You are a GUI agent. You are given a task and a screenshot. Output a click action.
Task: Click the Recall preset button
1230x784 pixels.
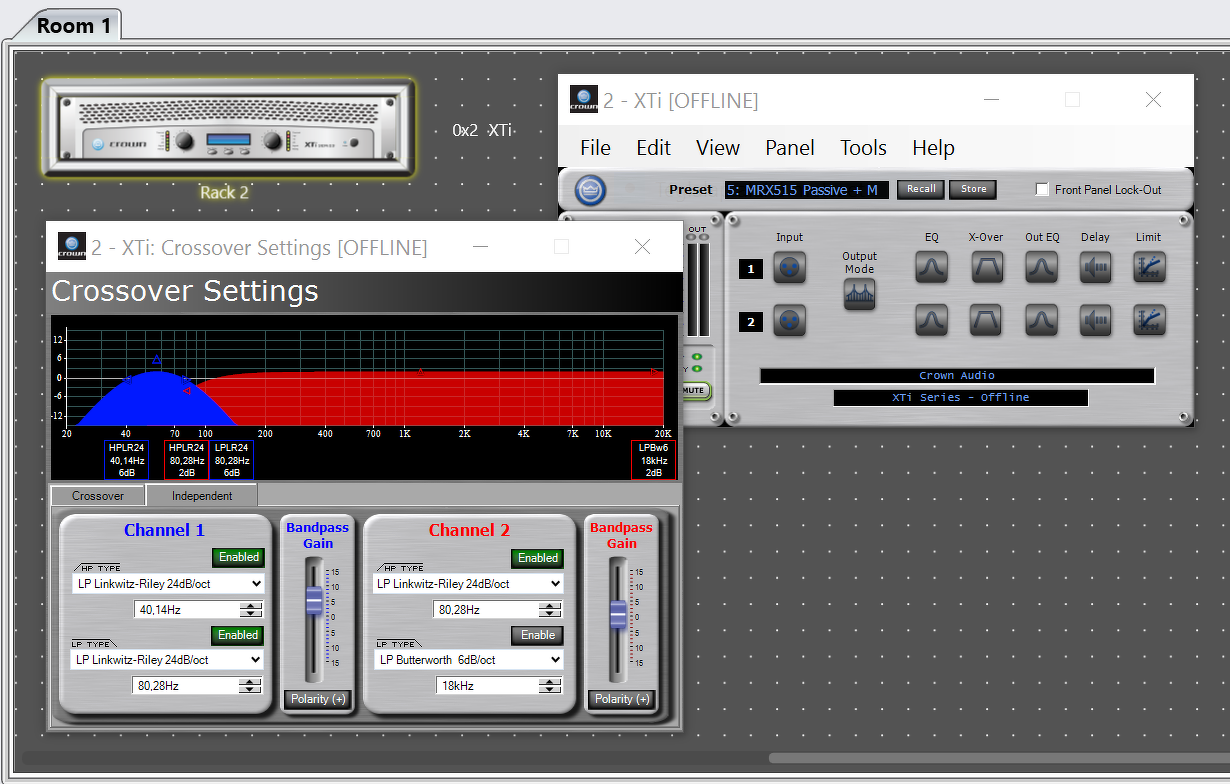[x=921, y=189]
